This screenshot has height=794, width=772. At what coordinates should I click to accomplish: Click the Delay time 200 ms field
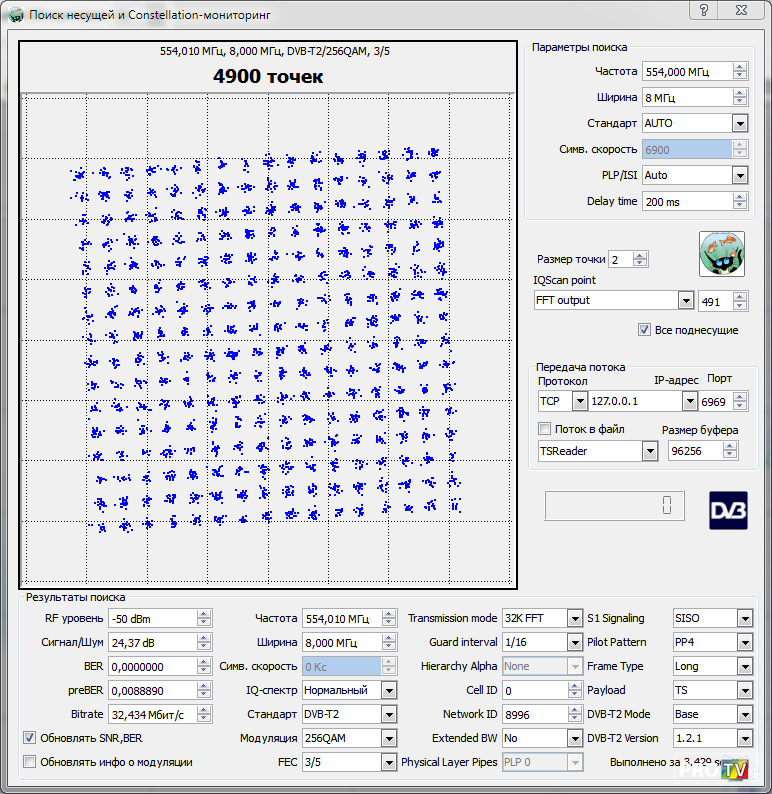(686, 201)
